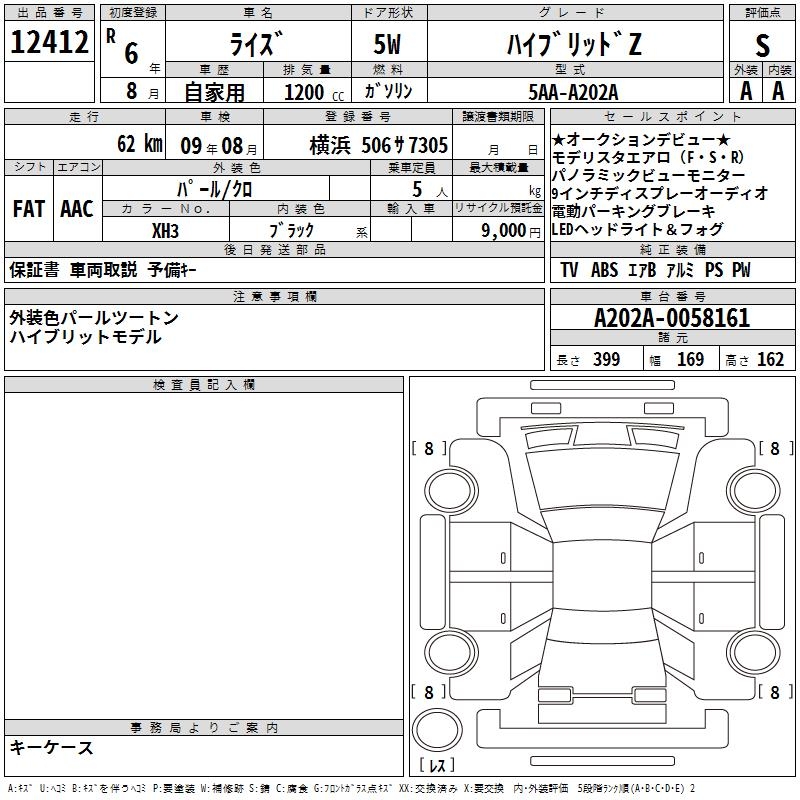The image size is (800, 800).
Task: Select the パノラミックビューモニター line
Action: [648, 175]
